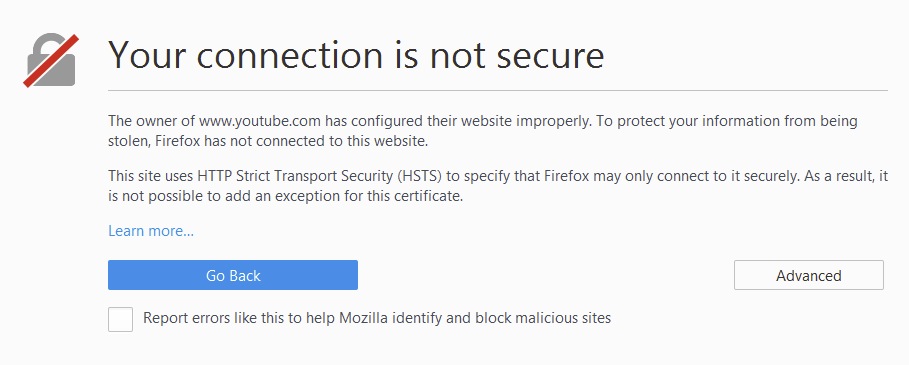
Task: Click the blue Go Back button
Action: pyautogui.click(x=232, y=275)
